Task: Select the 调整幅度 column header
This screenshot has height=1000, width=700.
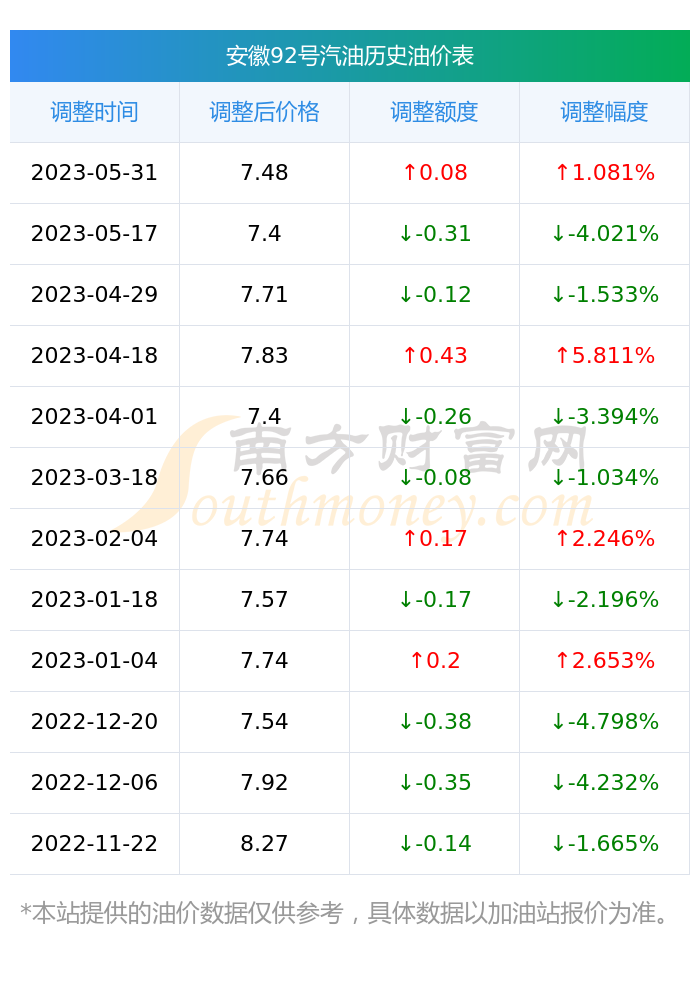Action: (x=604, y=112)
